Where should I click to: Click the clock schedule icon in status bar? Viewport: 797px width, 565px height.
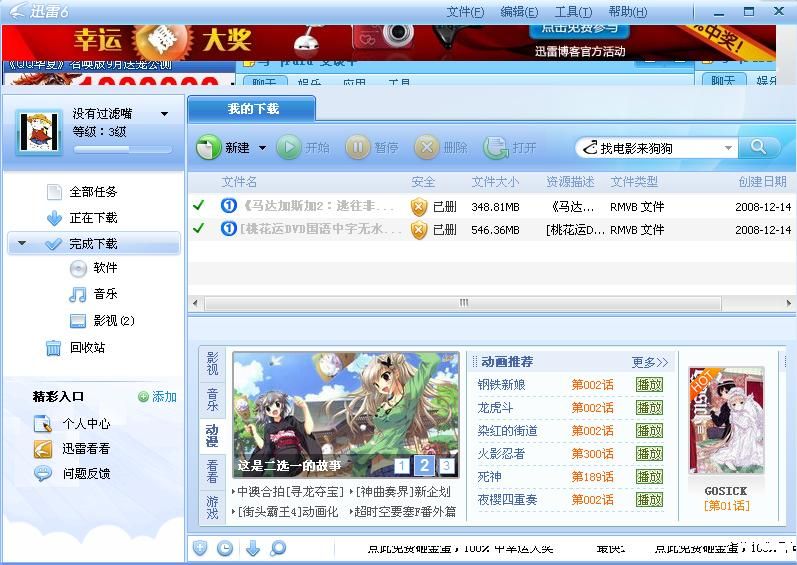pos(225,548)
